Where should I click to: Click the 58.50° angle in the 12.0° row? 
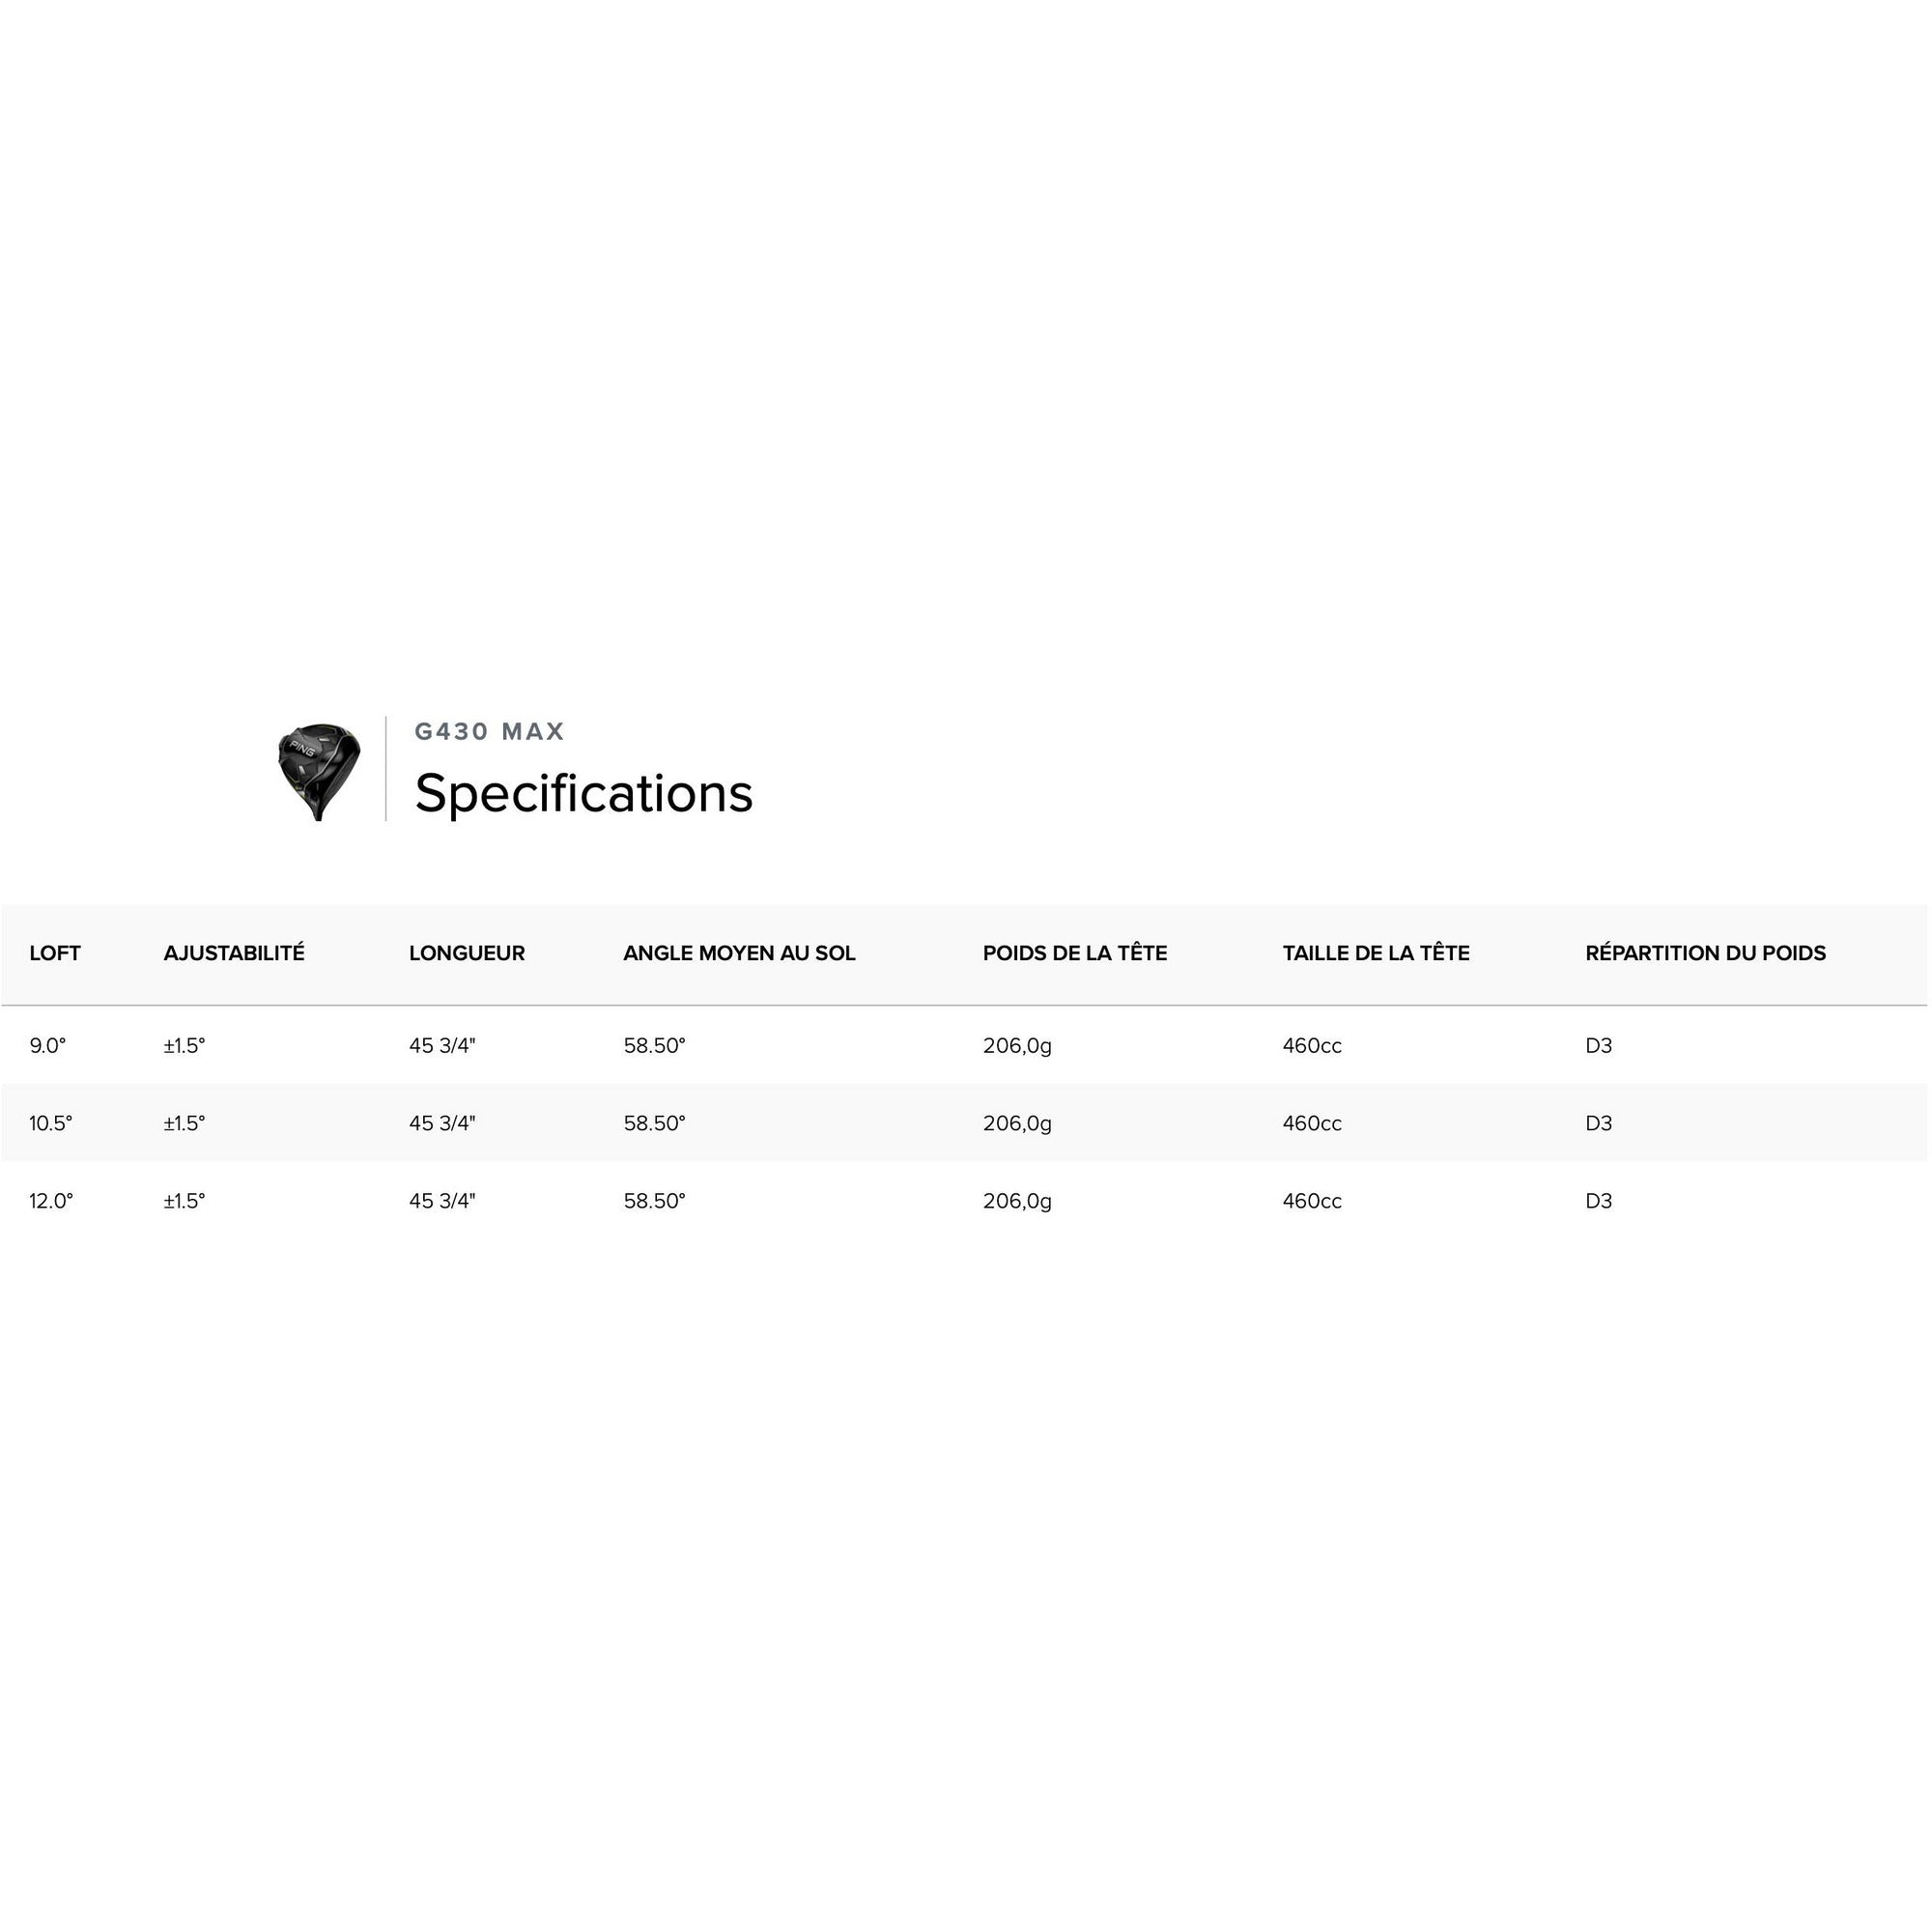coord(655,1202)
